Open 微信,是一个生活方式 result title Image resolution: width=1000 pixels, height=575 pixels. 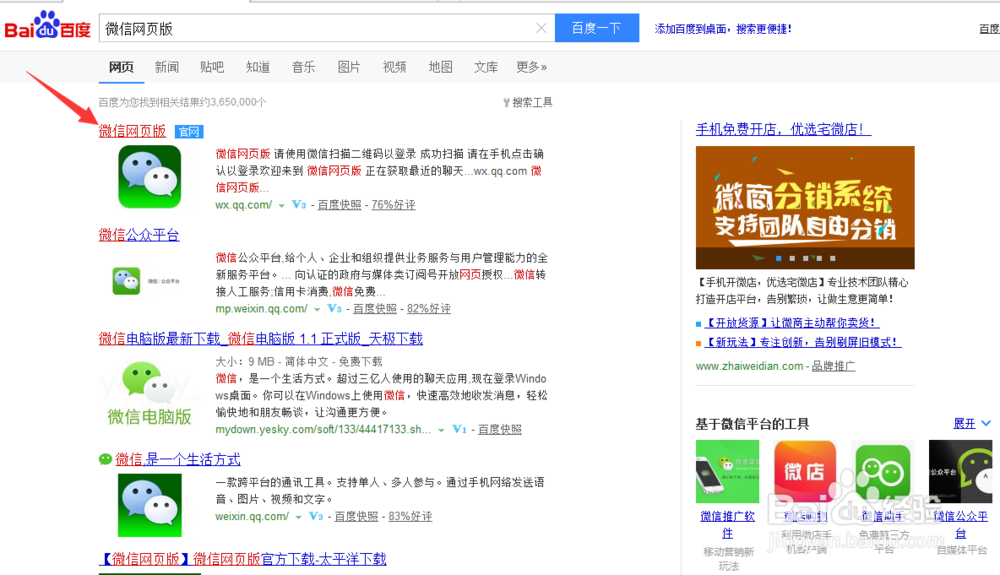(178, 459)
